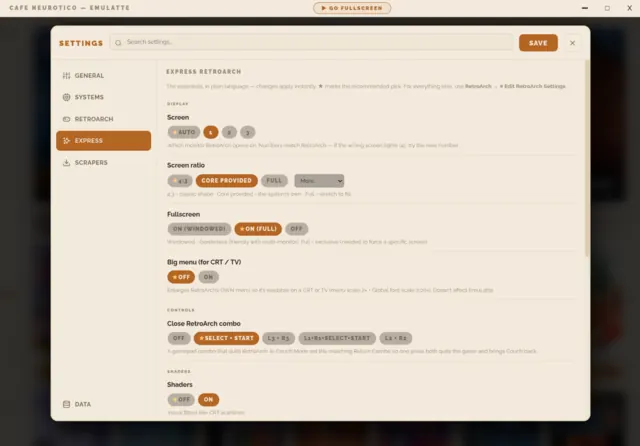This screenshot has height=446, width=640.
Task: Click the Big menu (for CRT / TV) label
Action: [x=204, y=262]
